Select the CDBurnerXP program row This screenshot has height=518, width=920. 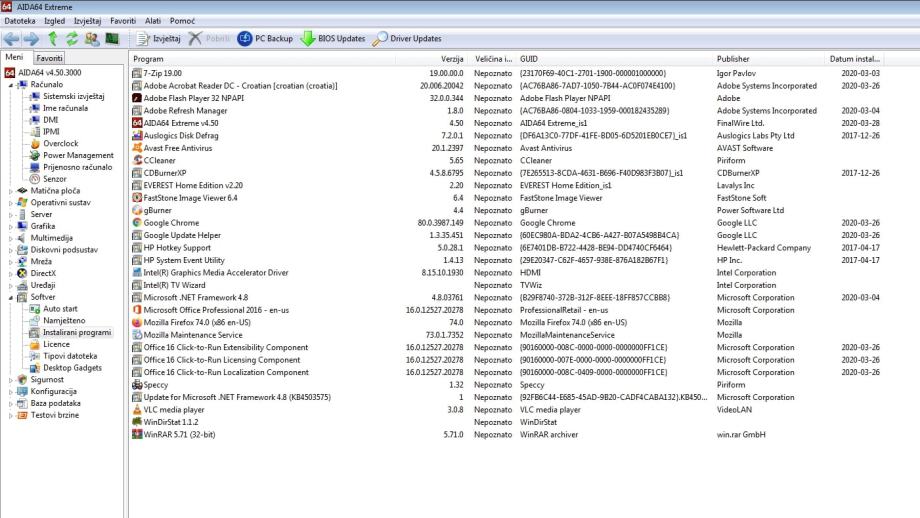point(506,173)
